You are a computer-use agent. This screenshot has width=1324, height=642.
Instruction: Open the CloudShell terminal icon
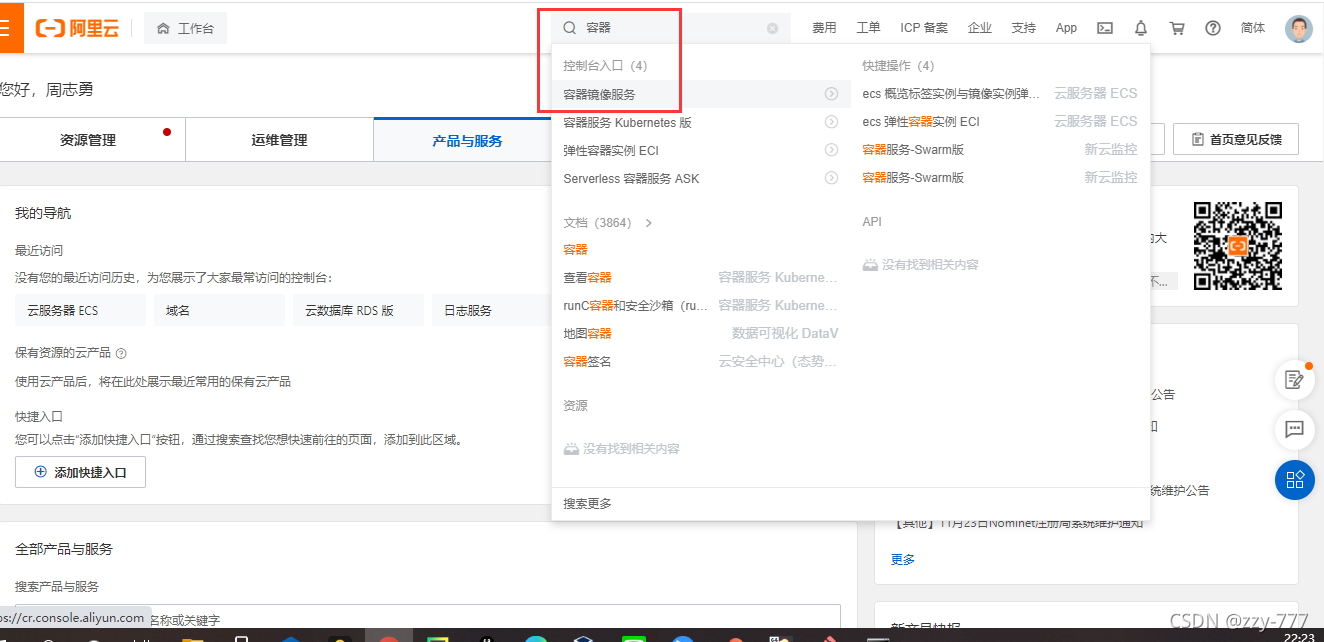click(x=1104, y=28)
